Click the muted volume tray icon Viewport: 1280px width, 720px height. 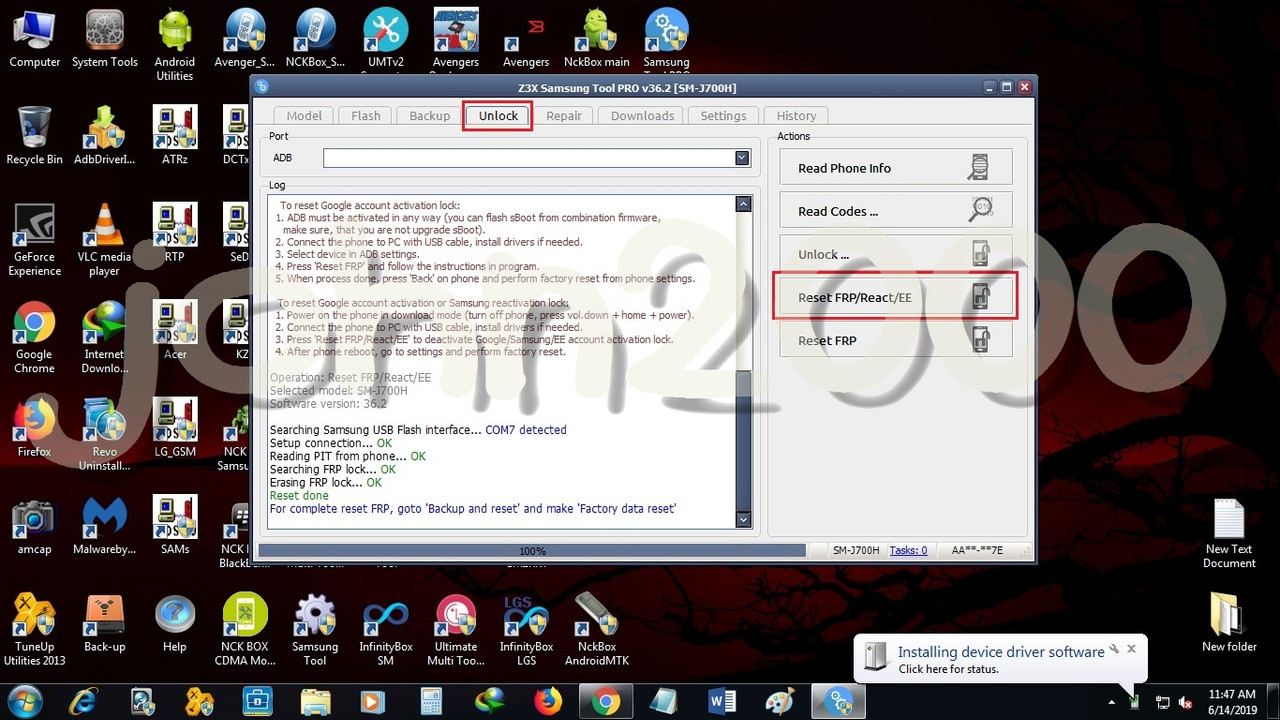coord(1186,702)
